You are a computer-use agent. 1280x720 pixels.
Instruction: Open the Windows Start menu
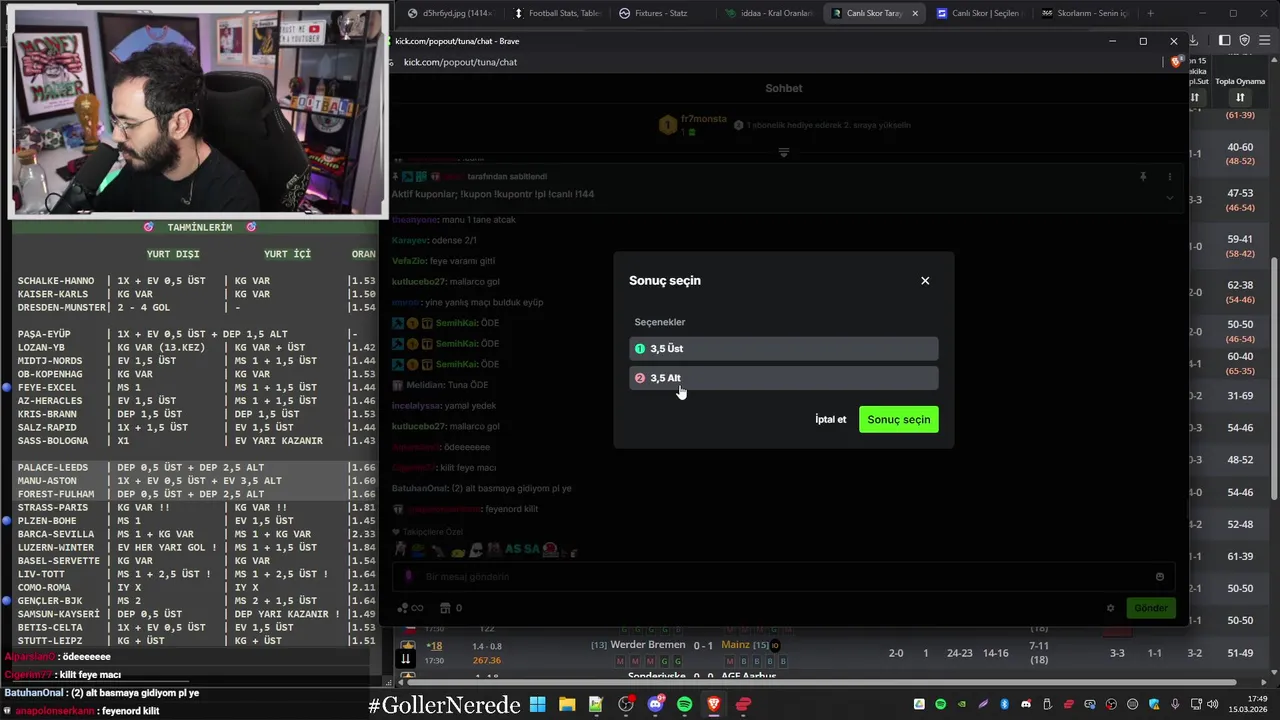(x=537, y=705)
